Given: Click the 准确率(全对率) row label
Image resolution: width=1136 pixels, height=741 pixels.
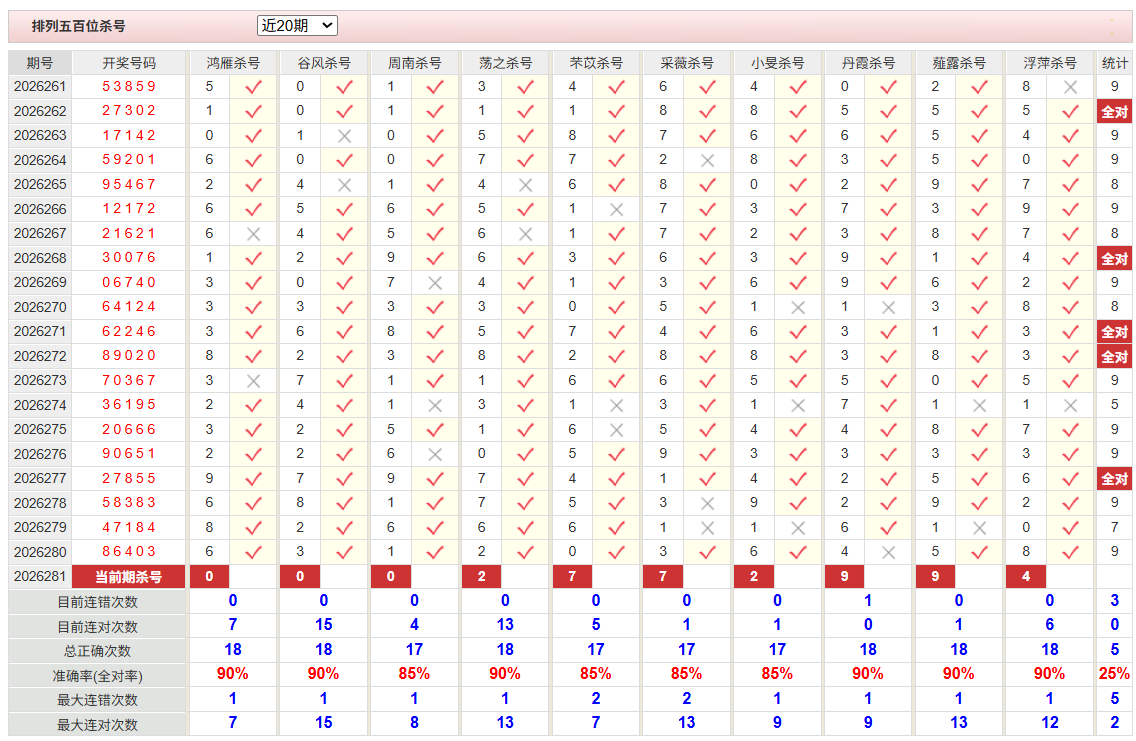Looking at the screenshot, I should pos(98,676).
